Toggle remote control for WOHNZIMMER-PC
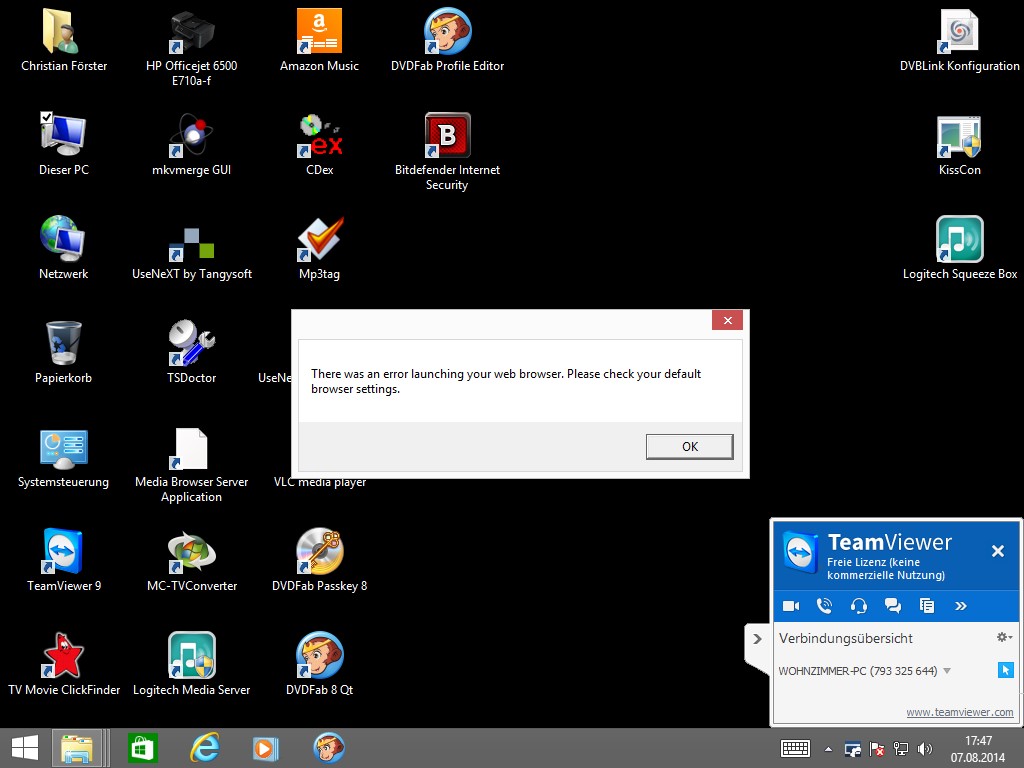The image size is (1024, 768). [1006, 670]
